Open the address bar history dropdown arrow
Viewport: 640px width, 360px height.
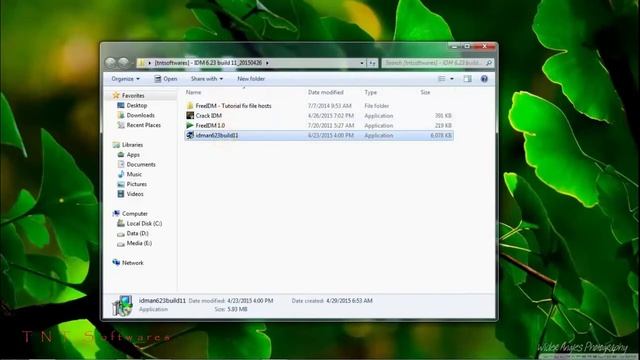pyautogui.click(x=362, y=63)
